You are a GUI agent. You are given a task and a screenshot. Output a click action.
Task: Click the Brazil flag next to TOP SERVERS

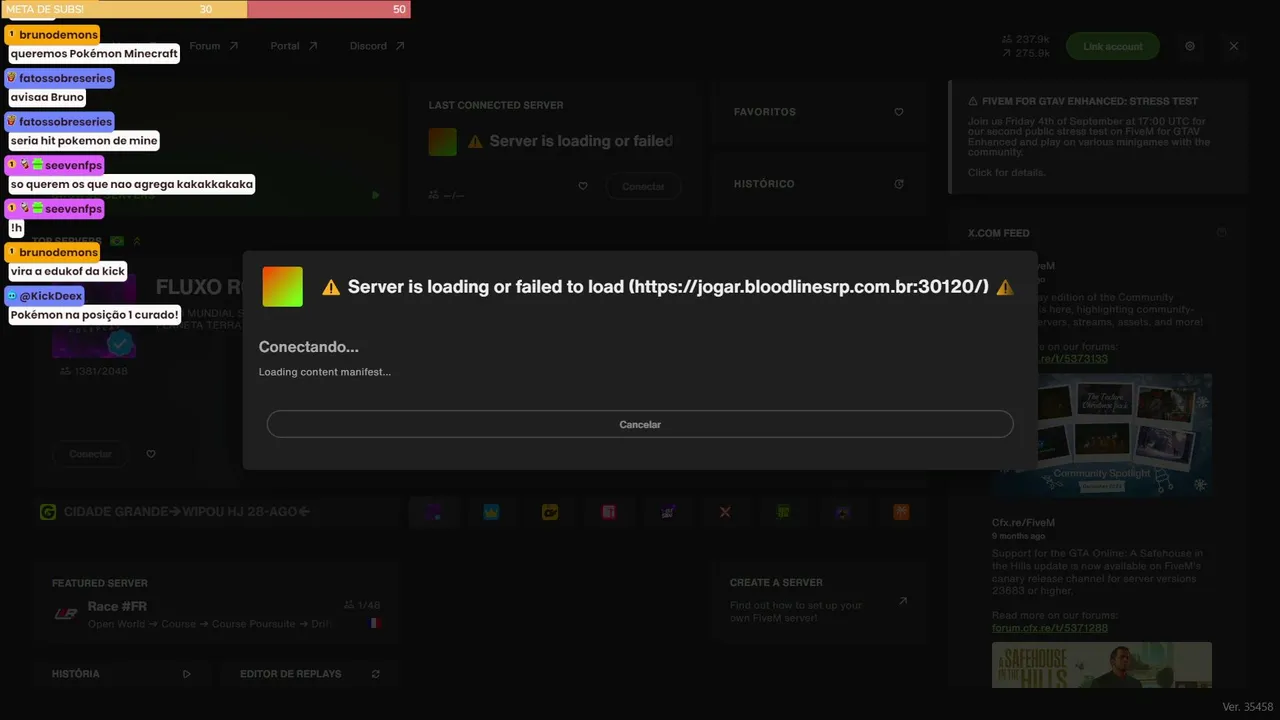tap(117, 241)
